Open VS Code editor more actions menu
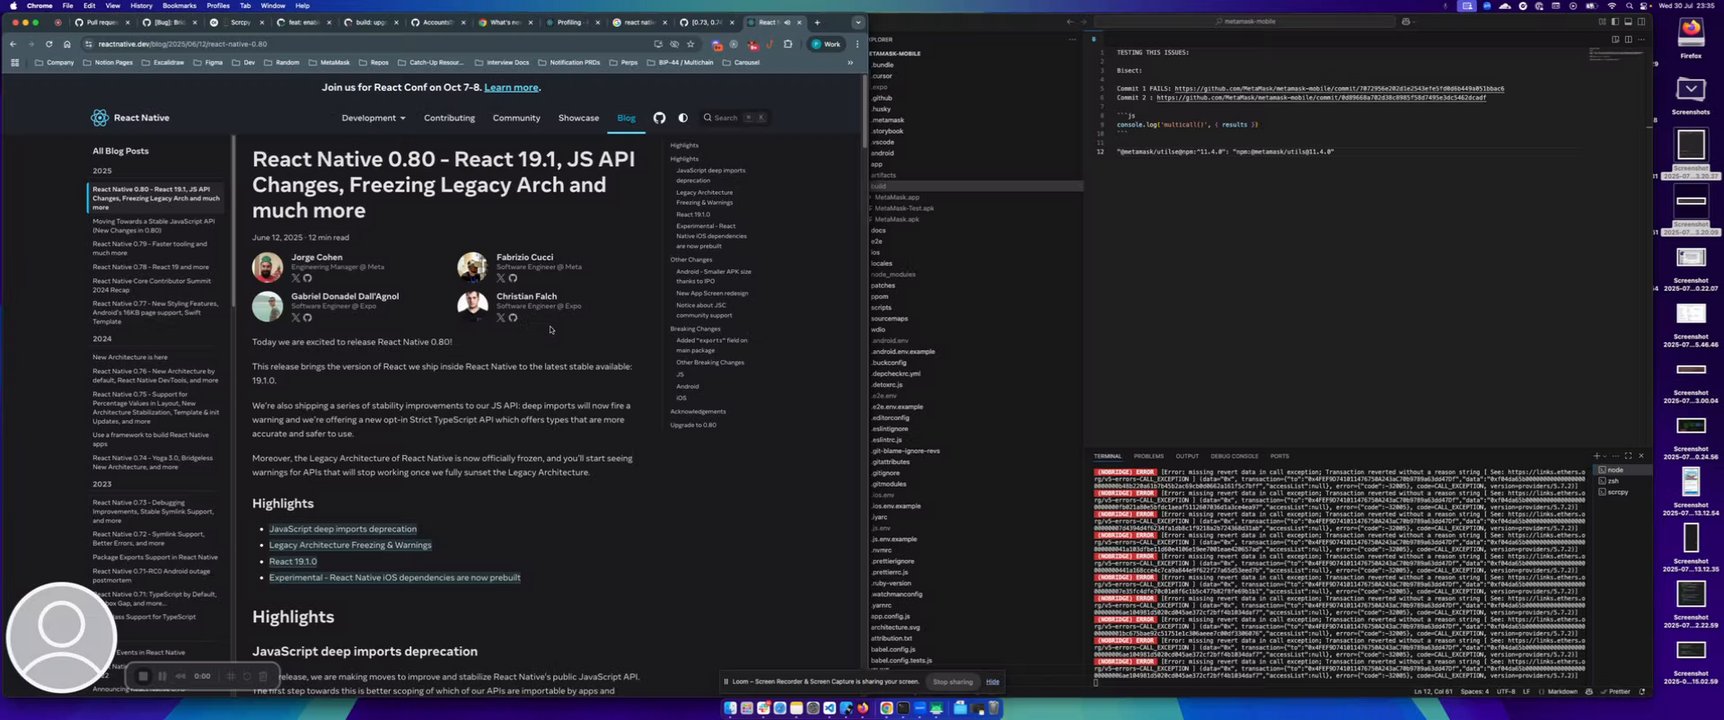The width and height of the screenshot is (1724, 720). coord(1641,39)
